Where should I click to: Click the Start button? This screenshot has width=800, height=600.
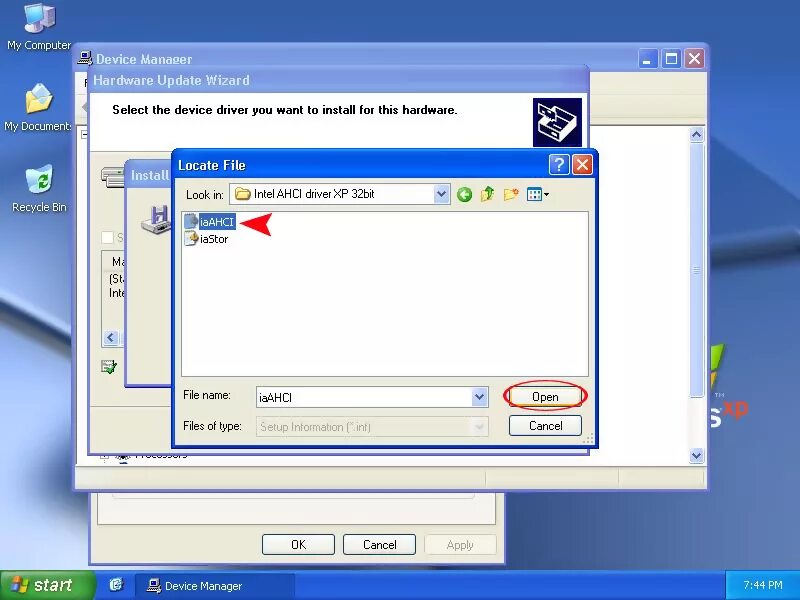47,585
